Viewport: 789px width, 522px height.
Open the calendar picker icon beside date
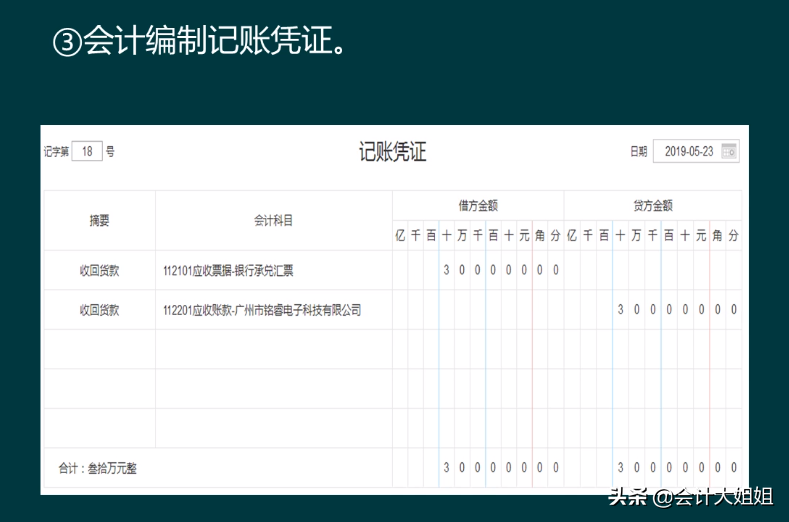point(729,151)
